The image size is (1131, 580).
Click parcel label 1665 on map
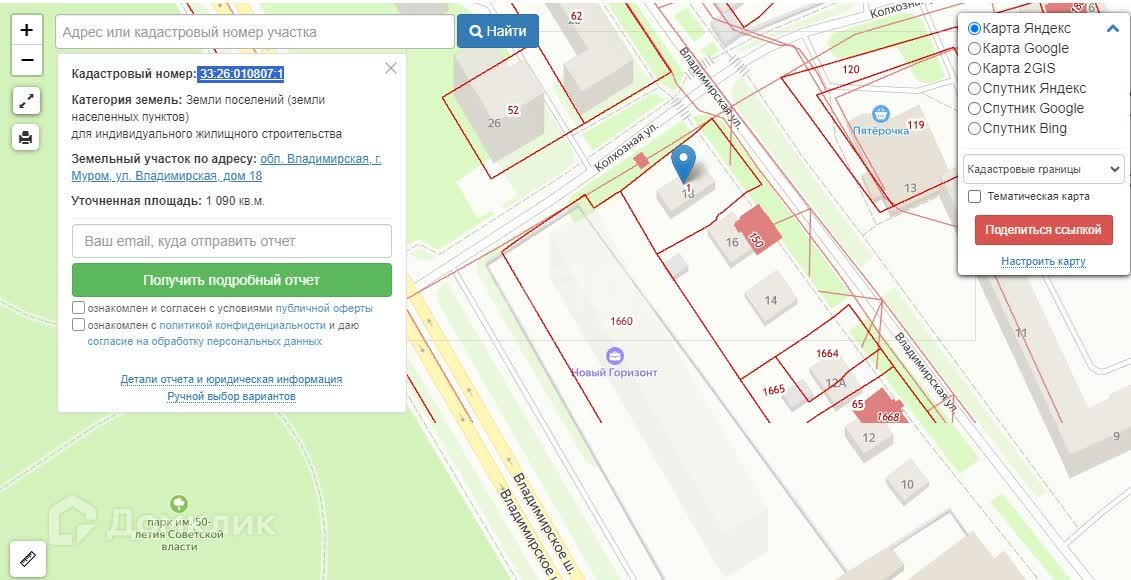pyautogui.click(x=773, y=390)
